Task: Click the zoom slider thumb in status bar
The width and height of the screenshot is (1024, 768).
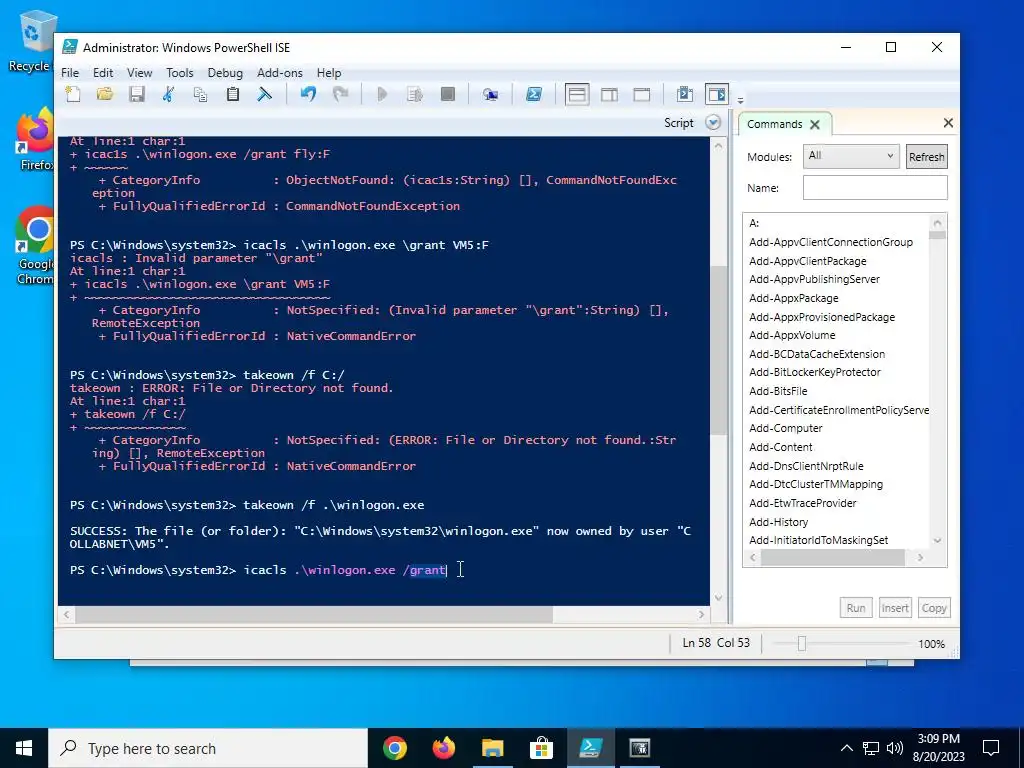Action: pyautogui.click(x=801, y=644)
